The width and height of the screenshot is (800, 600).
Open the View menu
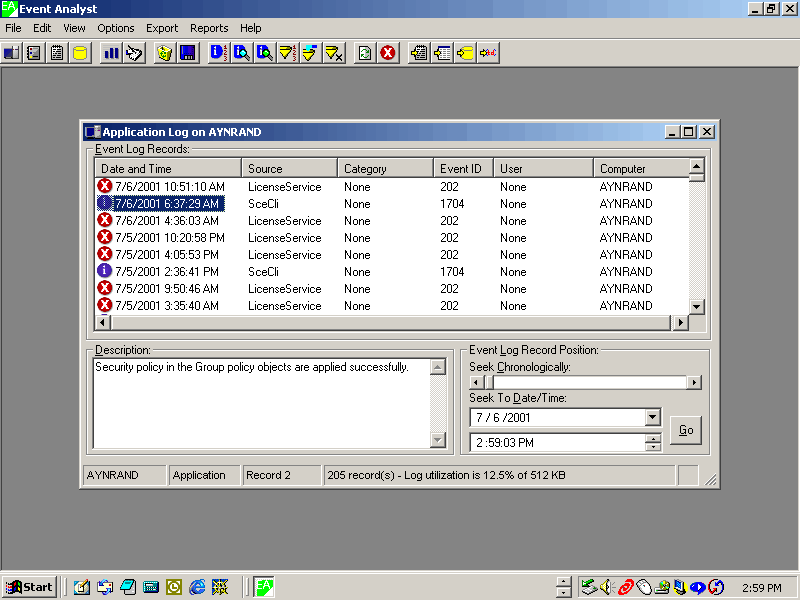click(x=74, y=28)
